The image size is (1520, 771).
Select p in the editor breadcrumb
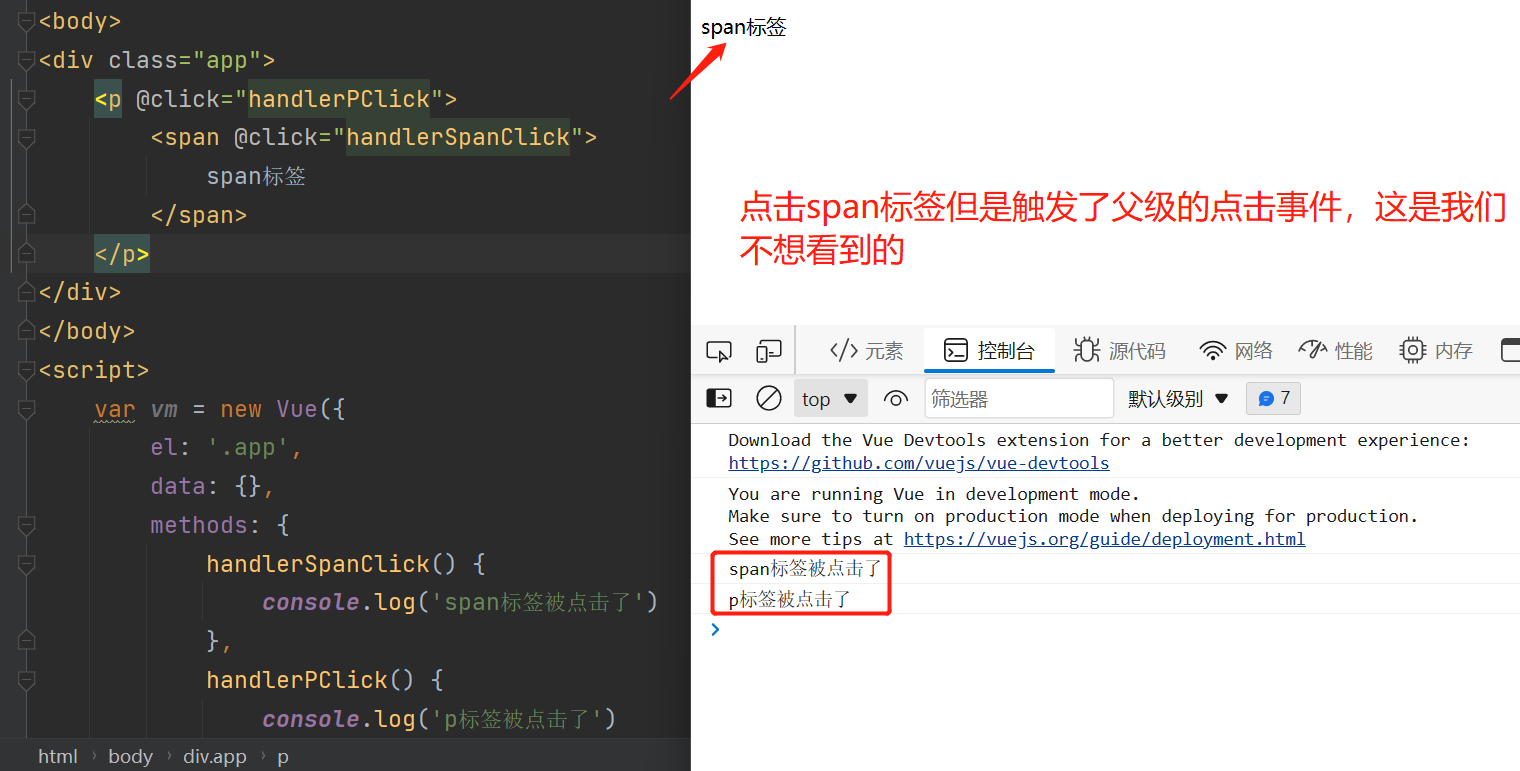pos(283,757)
